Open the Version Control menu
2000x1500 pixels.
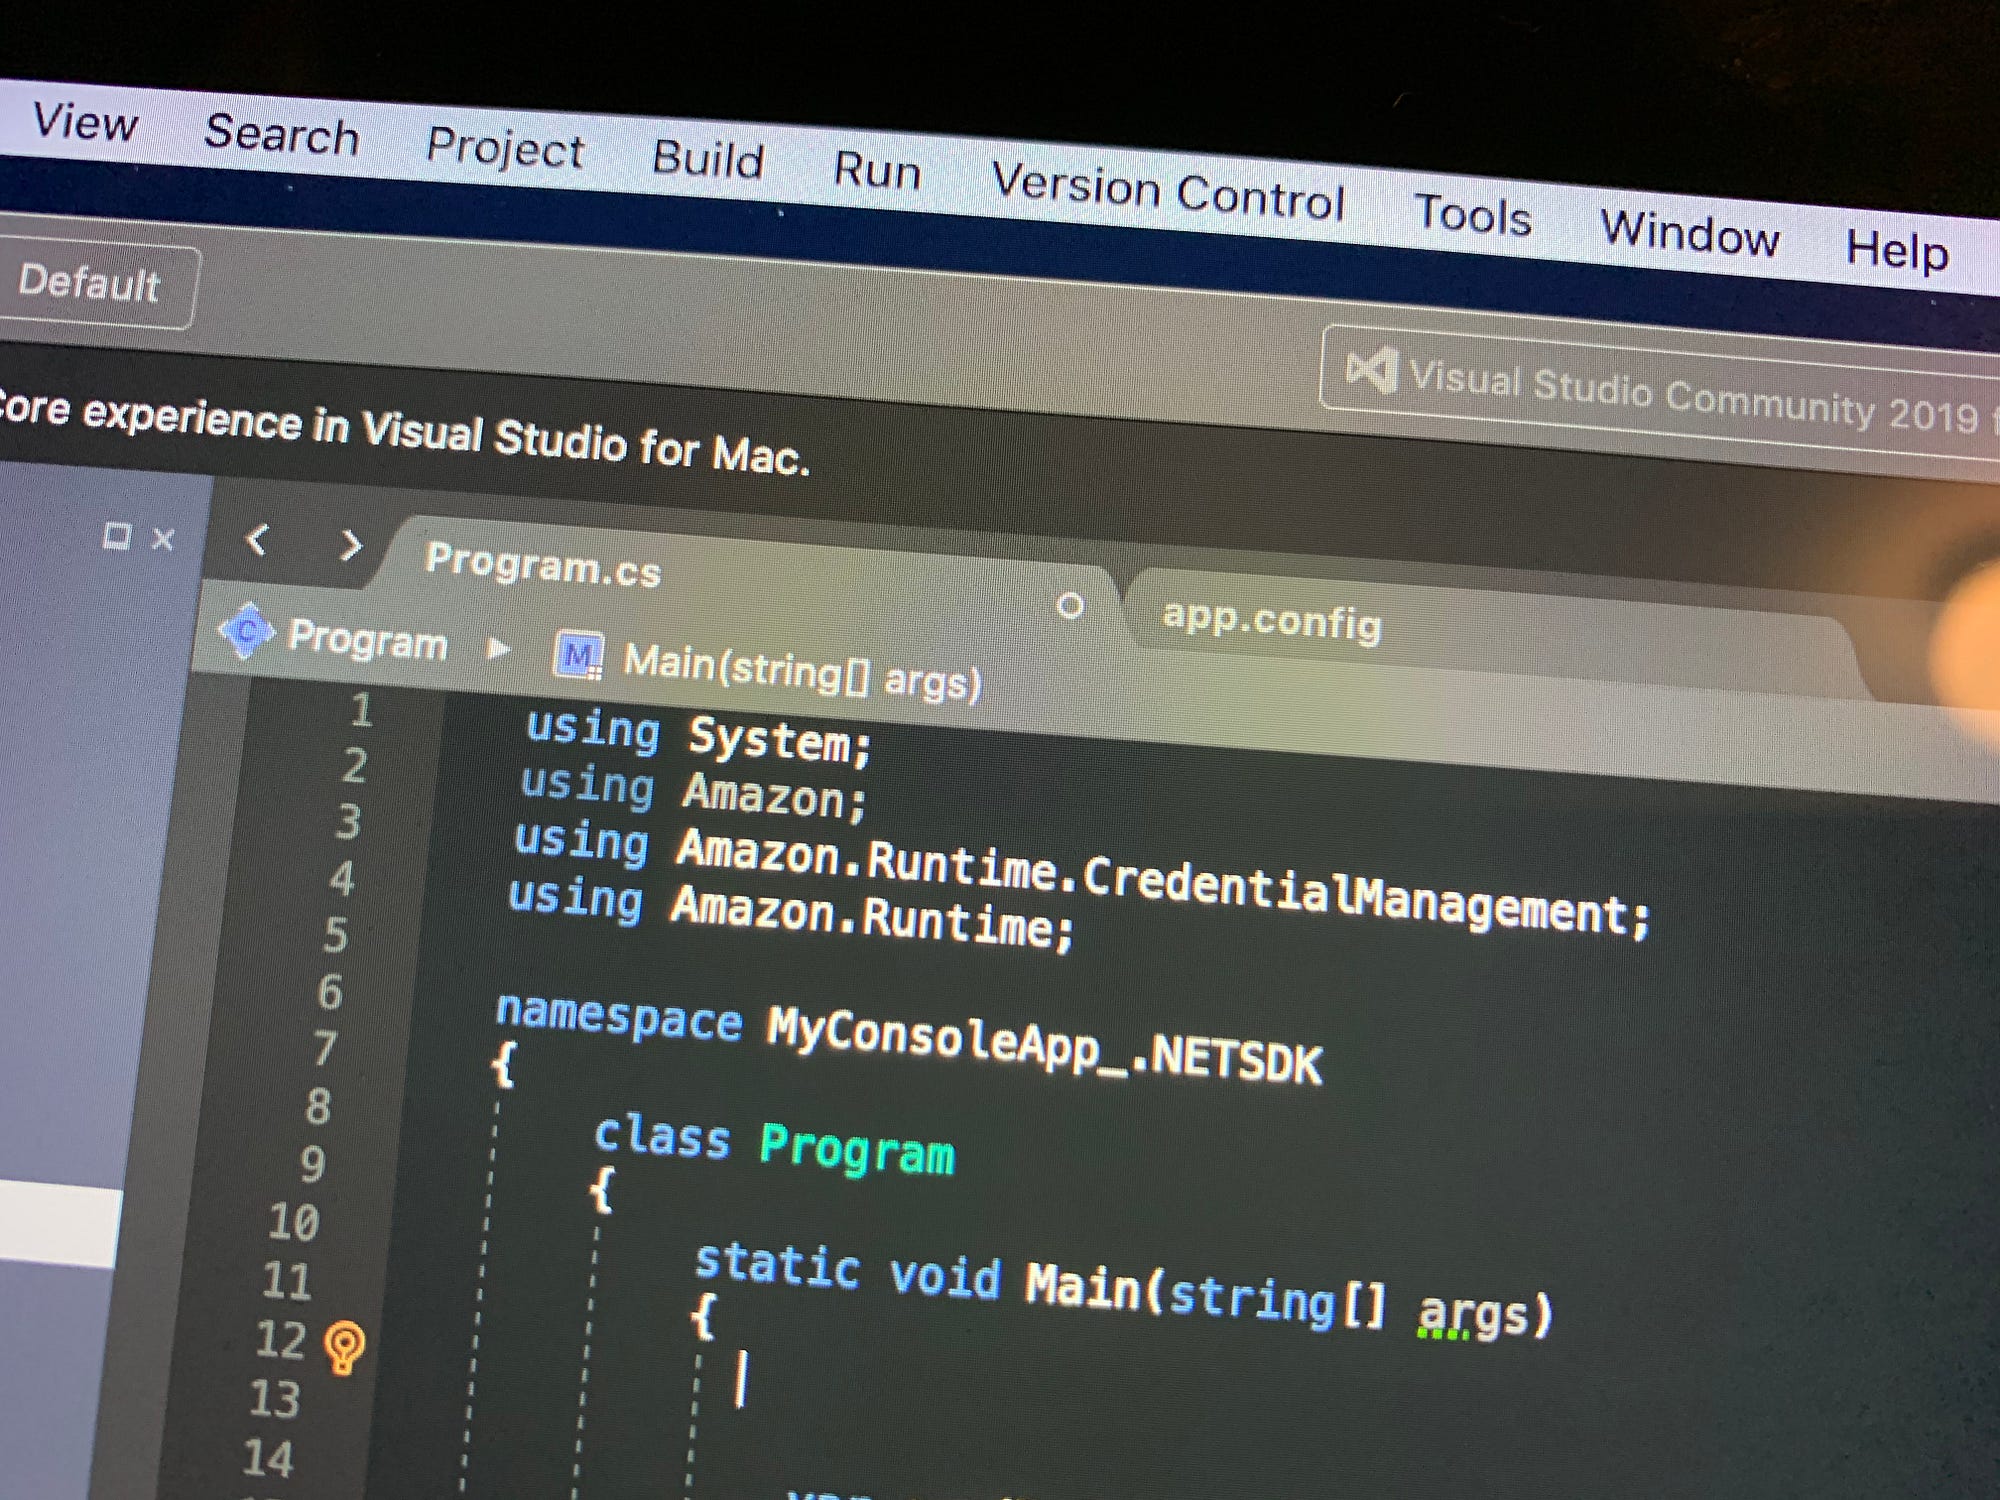tap(1168, 190)
